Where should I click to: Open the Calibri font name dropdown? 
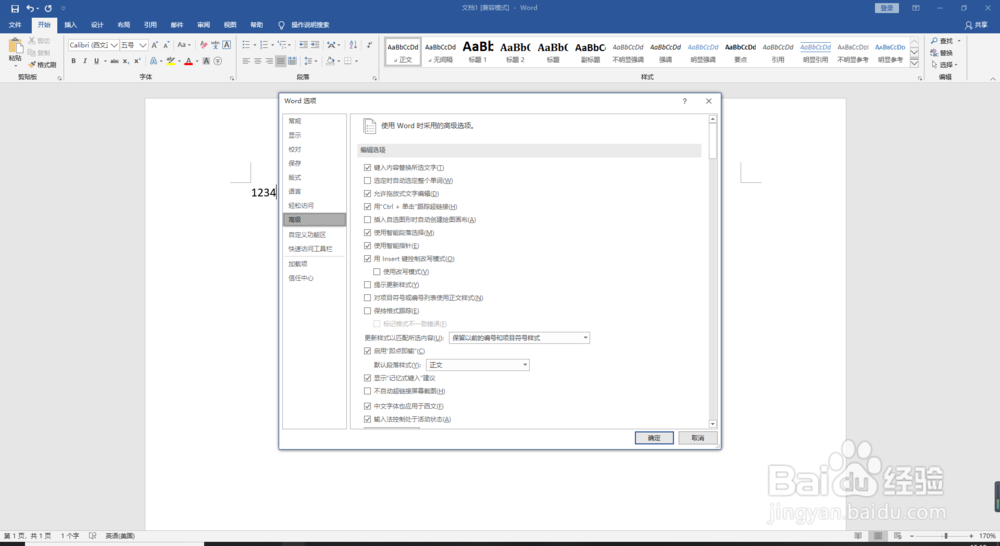pyautogui.click(x=115, y=45)
